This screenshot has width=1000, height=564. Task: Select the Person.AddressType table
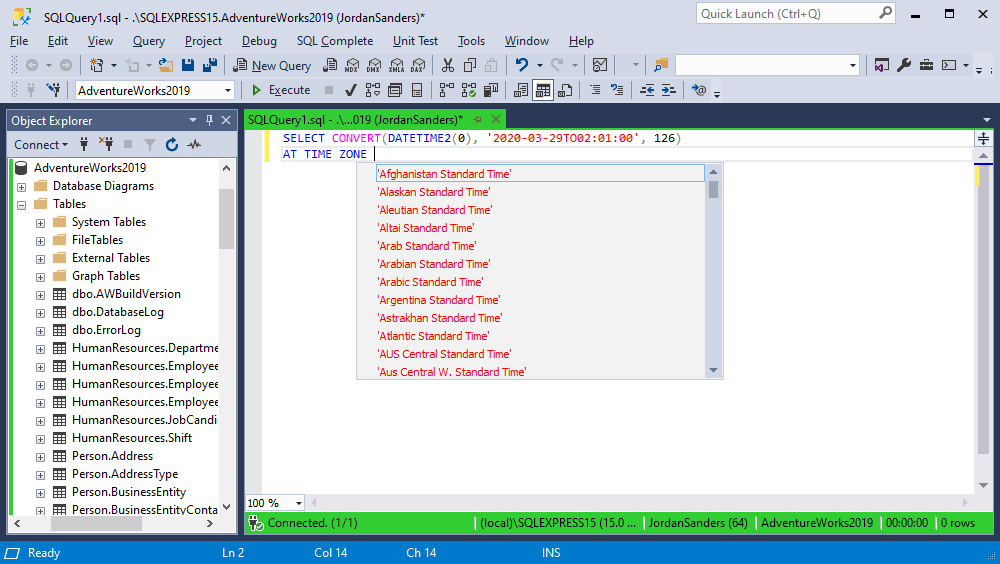pos(125,473)
